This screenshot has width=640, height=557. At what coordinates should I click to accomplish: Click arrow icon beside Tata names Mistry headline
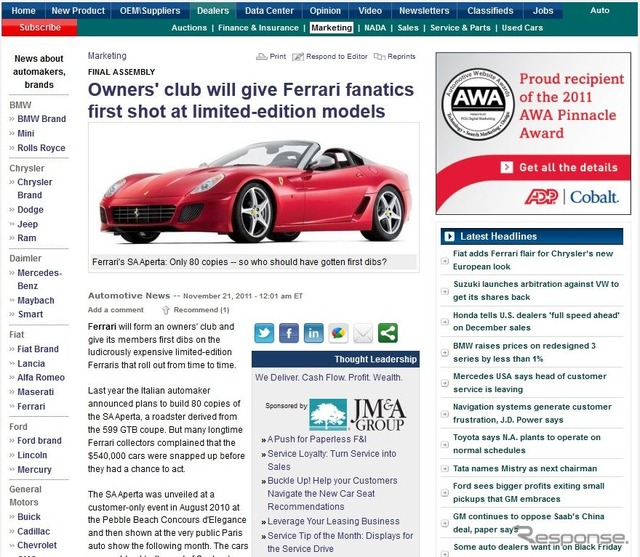click(445, 468)
